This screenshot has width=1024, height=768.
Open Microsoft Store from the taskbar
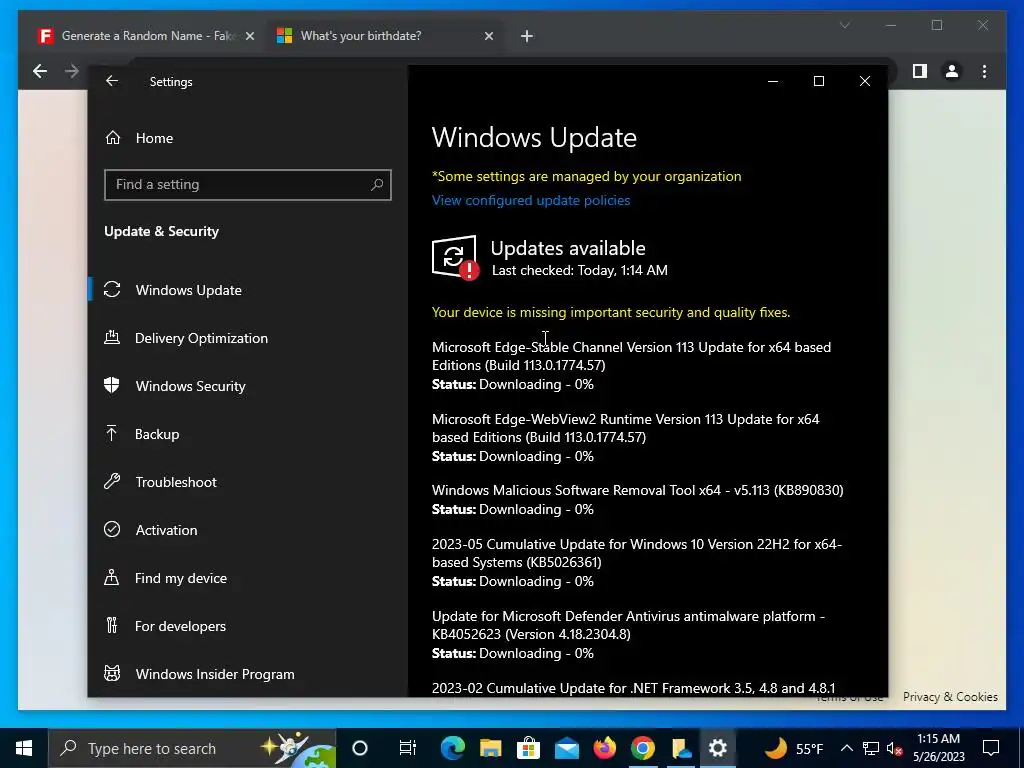[x=528, y=748]
